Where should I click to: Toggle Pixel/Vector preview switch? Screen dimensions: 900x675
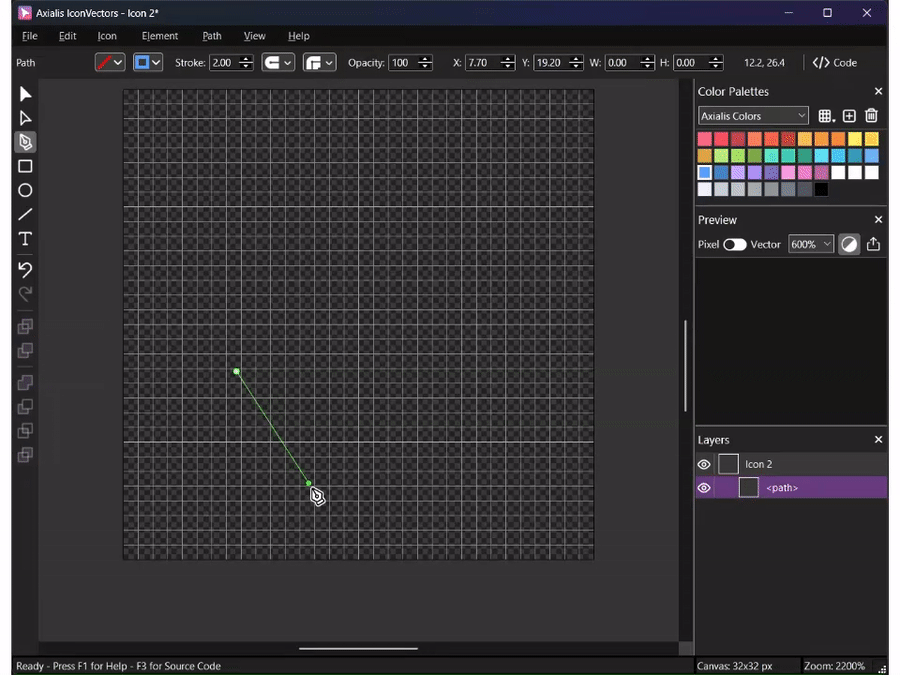735,244
